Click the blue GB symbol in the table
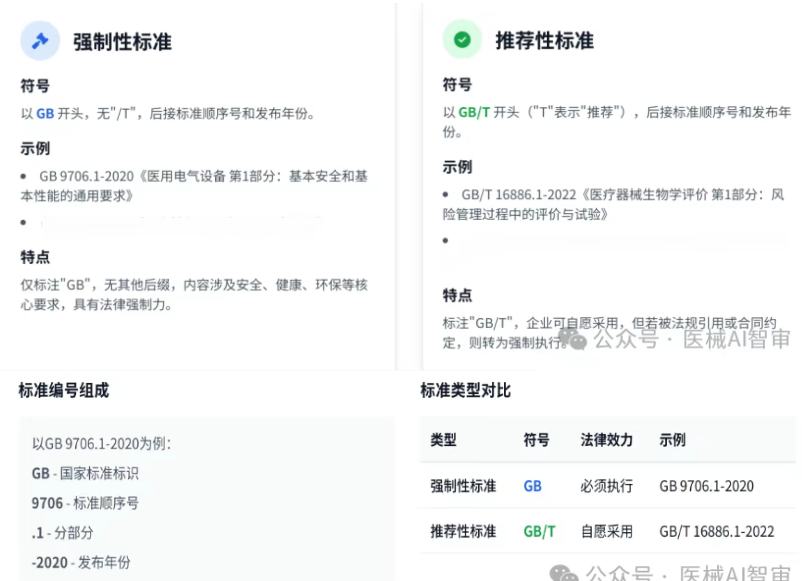This screenshot has width=807, height=581. 531,486
